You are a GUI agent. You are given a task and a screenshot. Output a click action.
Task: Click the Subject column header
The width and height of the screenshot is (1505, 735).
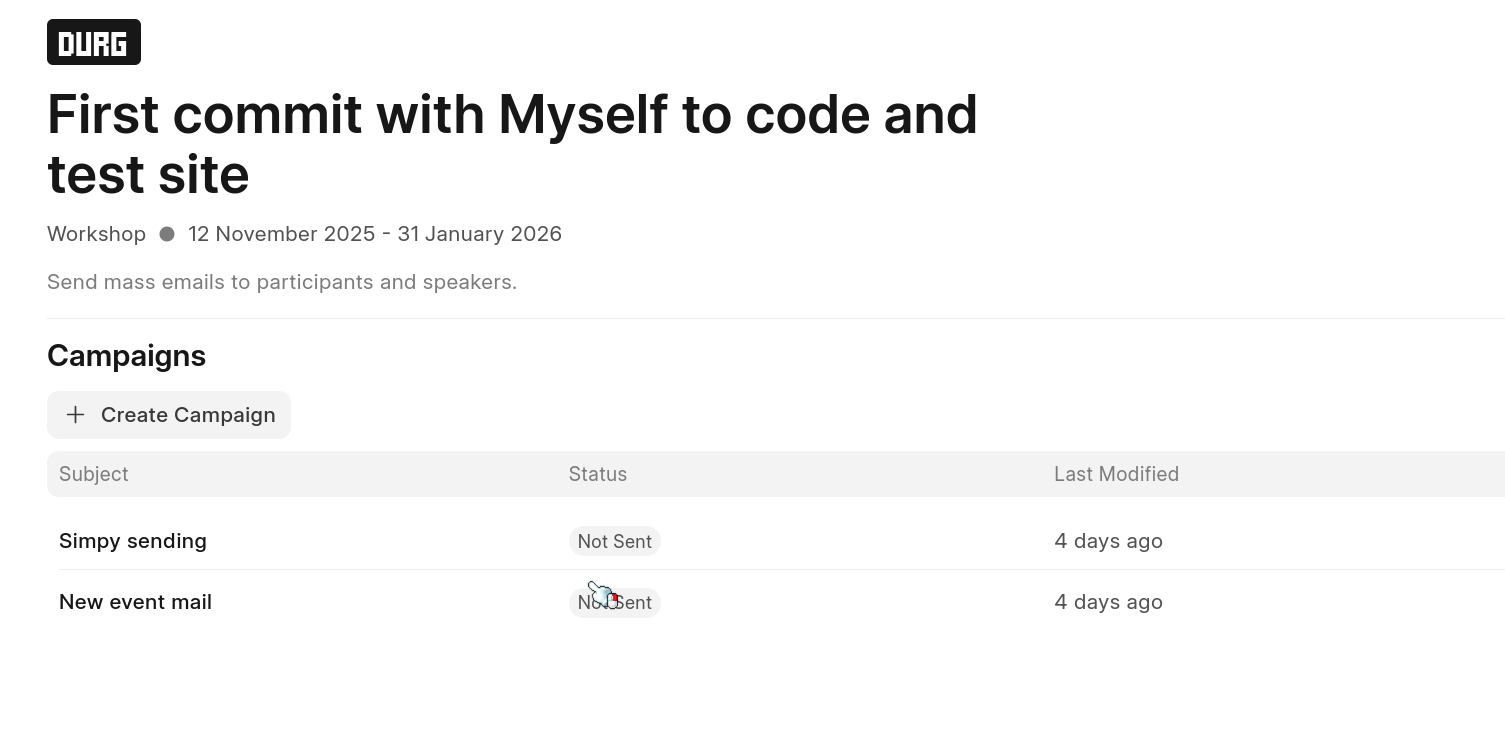coord(94,474)
